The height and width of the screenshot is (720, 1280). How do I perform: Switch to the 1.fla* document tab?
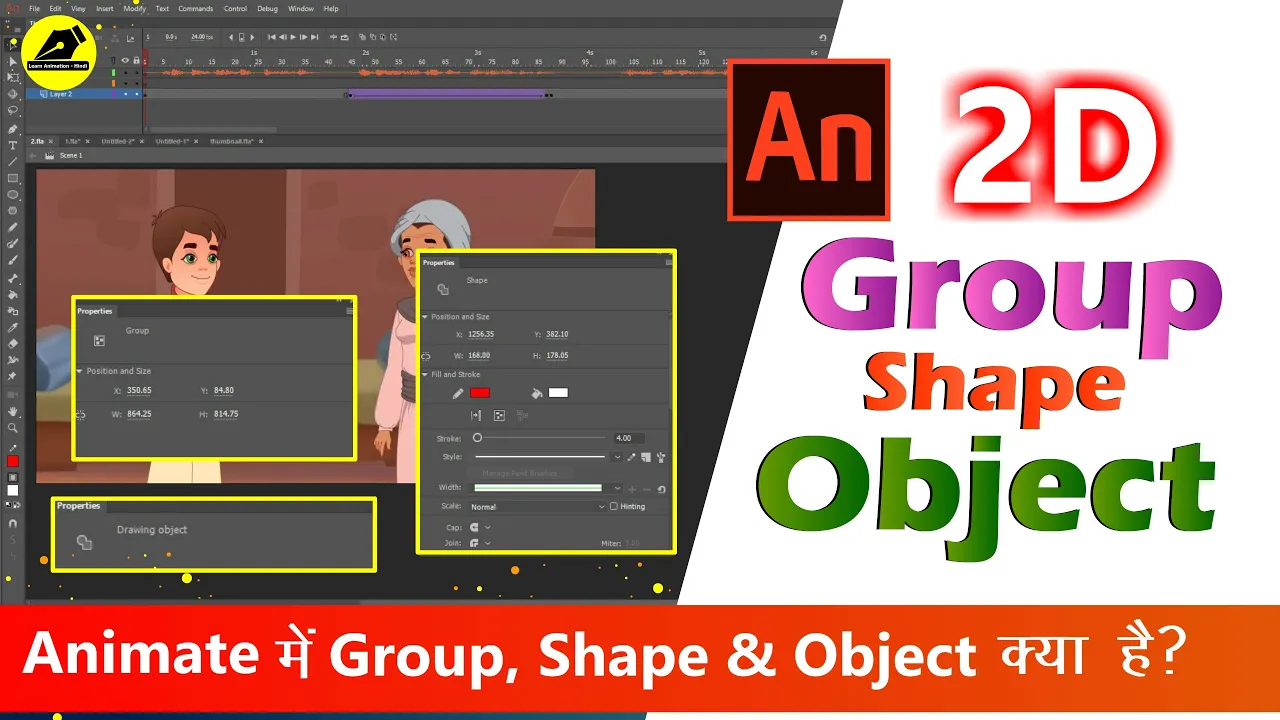(72, 141)
